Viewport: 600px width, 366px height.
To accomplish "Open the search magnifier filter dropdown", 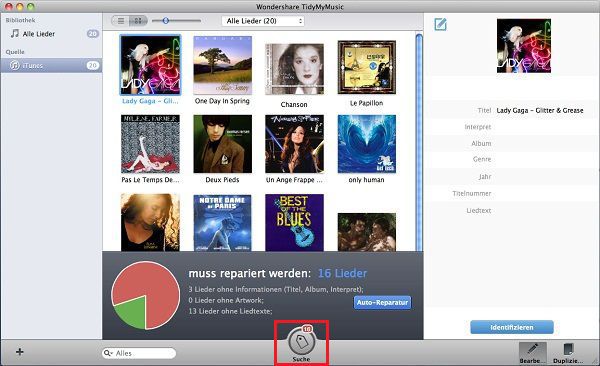I will coord(108,353).
